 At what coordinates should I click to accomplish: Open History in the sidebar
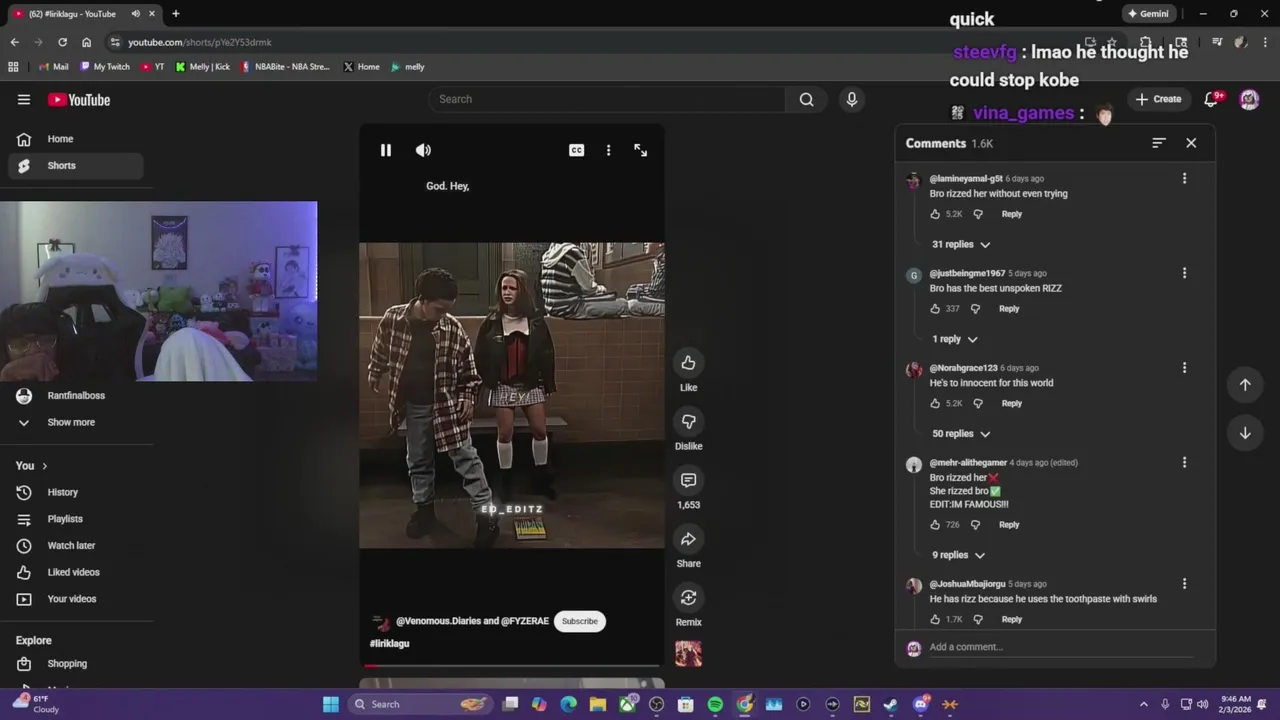(76, 492)
